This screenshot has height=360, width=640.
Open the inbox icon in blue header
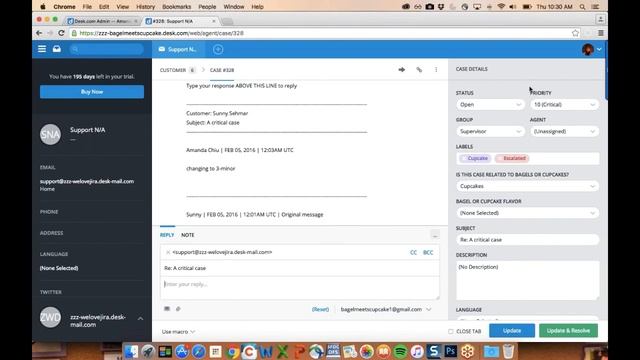click(57, 49)
